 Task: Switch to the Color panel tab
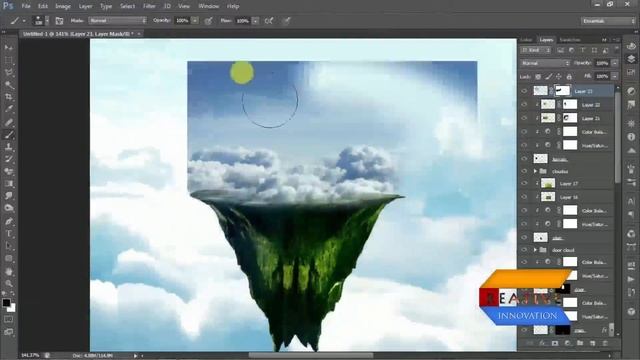[527, 40]
